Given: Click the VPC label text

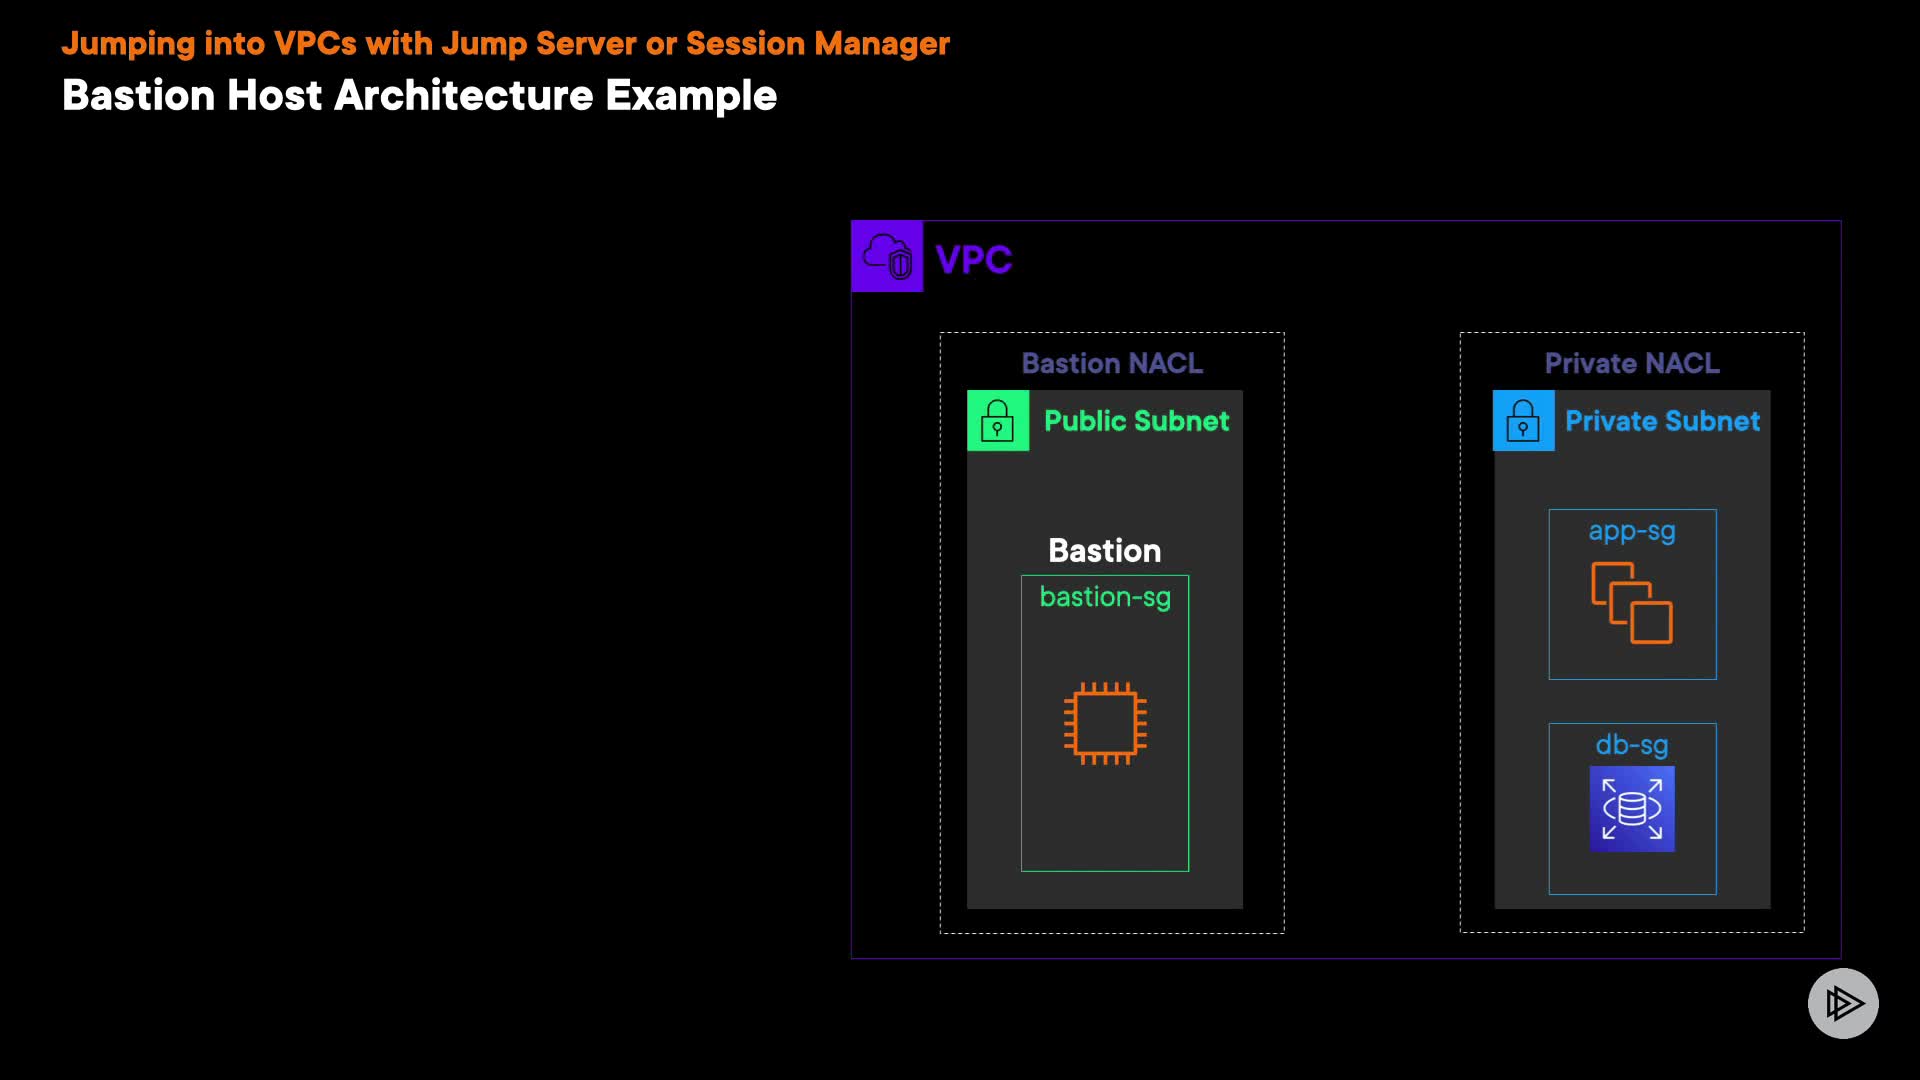Looking at the screenshot, I should click(x=973, y=260).
